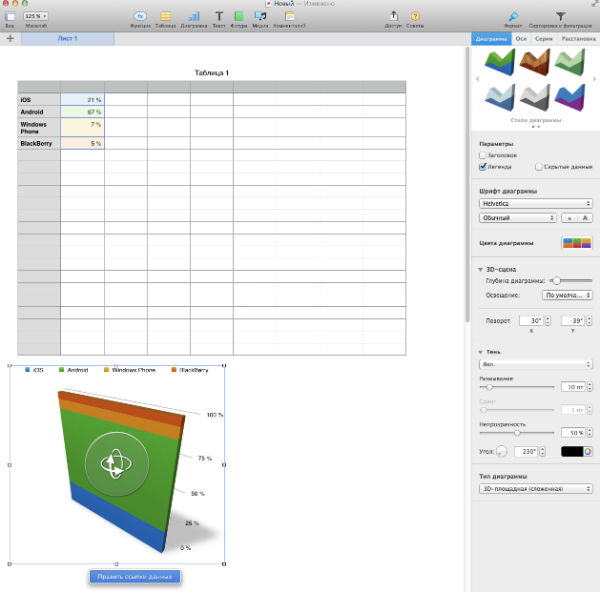Adjust the shadow opacity (Непрозрачность) slider

[x=517, y=433]
